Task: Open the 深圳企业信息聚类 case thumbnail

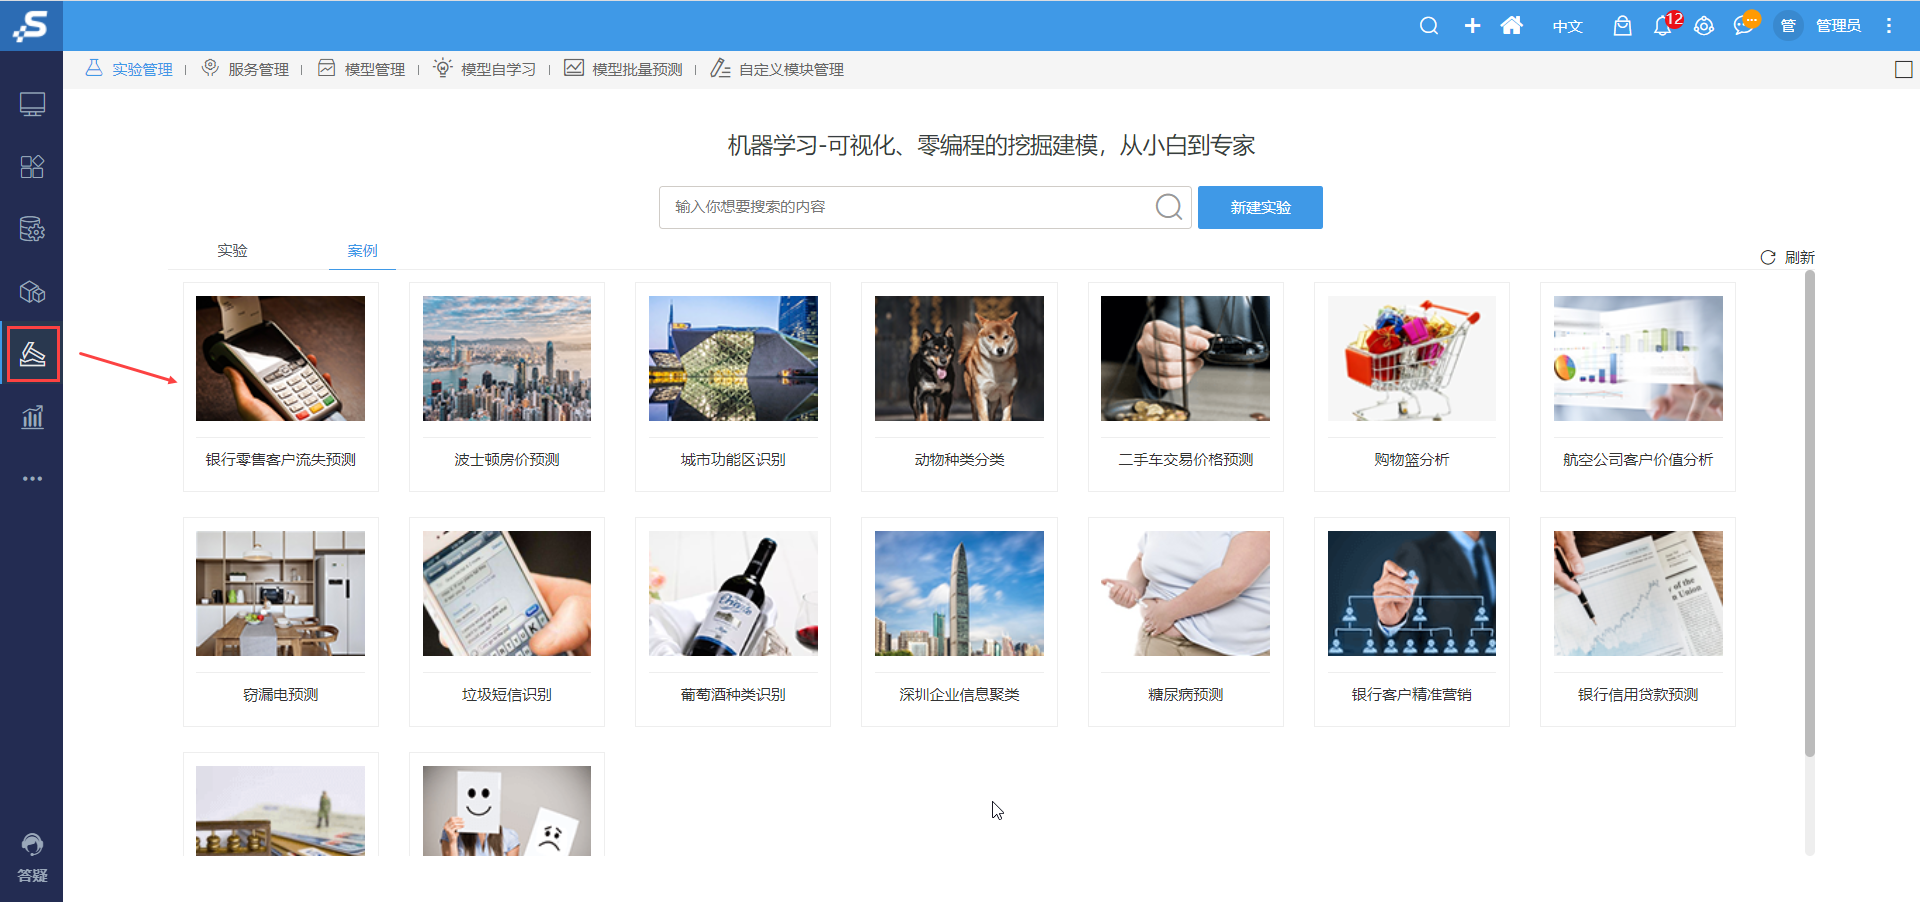Action: (x=959, y=593)
